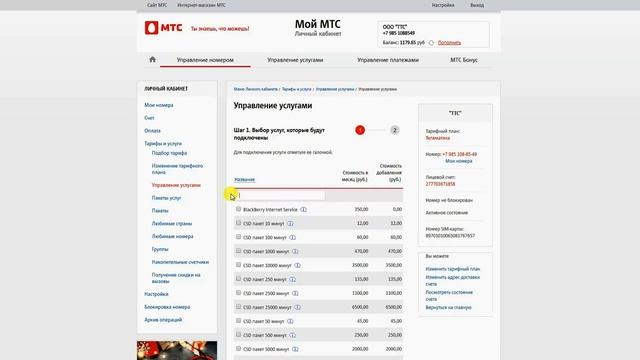Check the CSD пакет 25000 минут checkbox
This screenshot has height=360, width=640.
pyautogui.click(x=238, y=307)
